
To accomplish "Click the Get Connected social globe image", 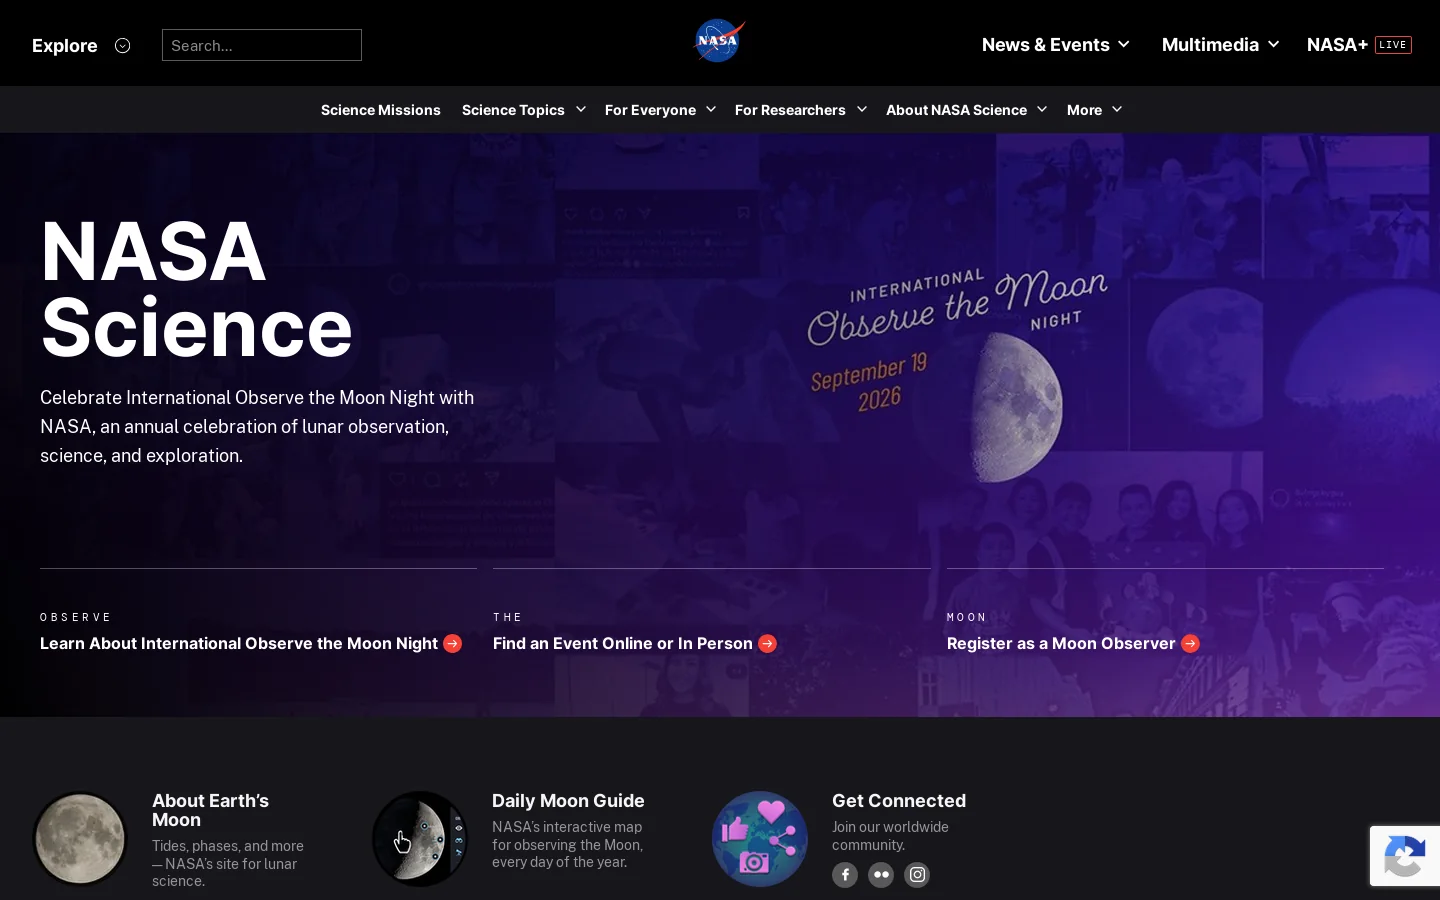I will 760,839.
